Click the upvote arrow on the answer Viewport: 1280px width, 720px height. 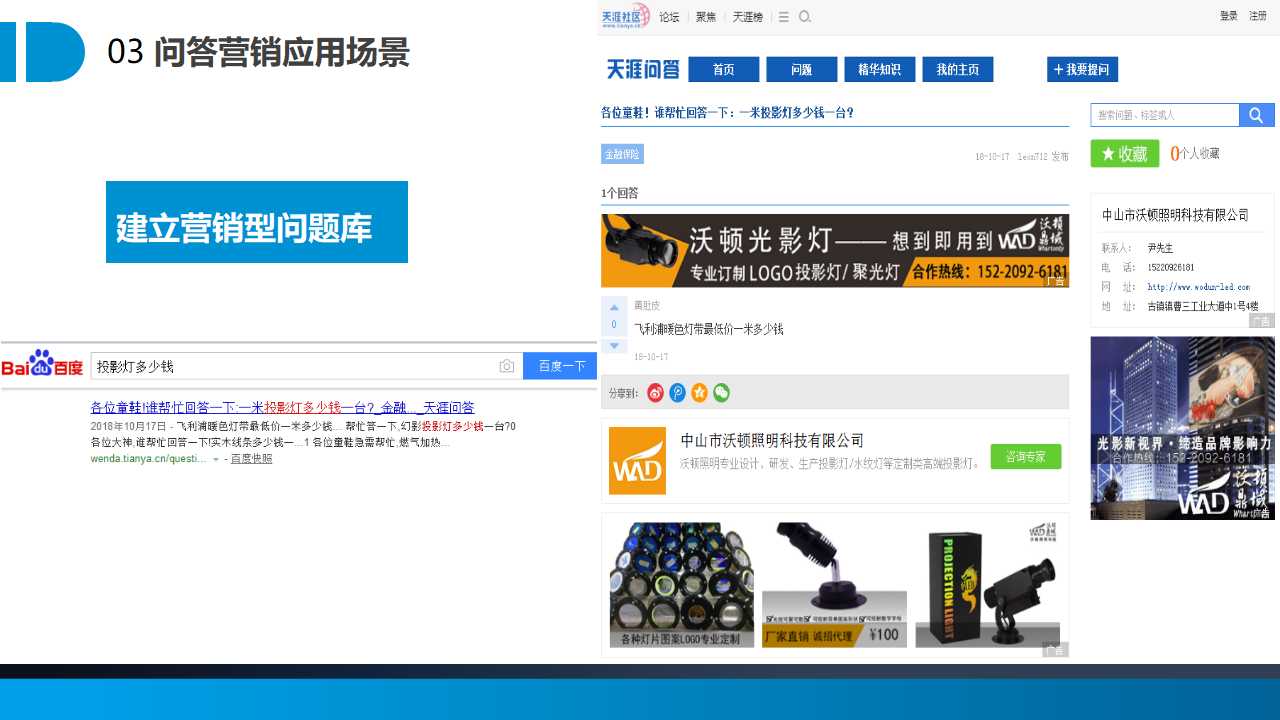pos(614,307)
